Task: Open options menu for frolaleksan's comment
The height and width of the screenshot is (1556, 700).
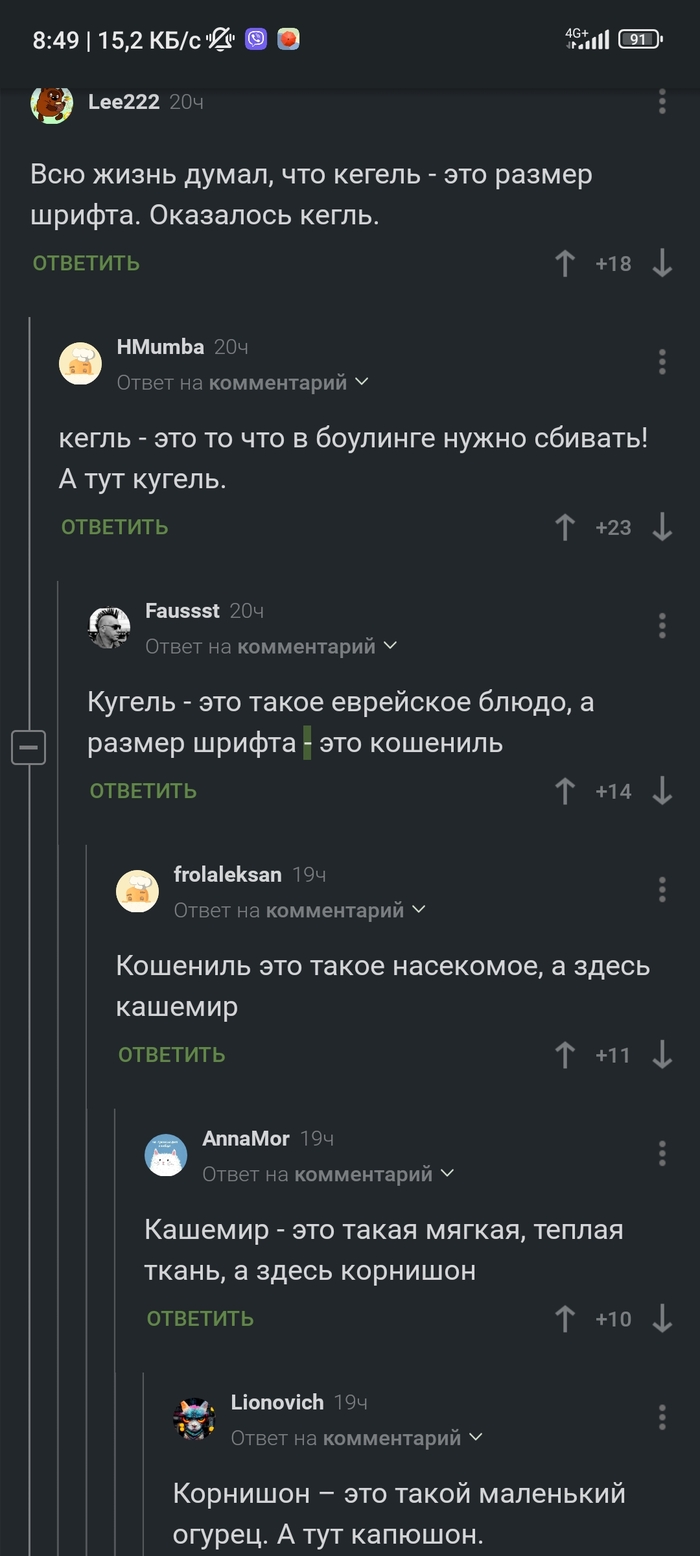Action: click(x=662, y=889)
